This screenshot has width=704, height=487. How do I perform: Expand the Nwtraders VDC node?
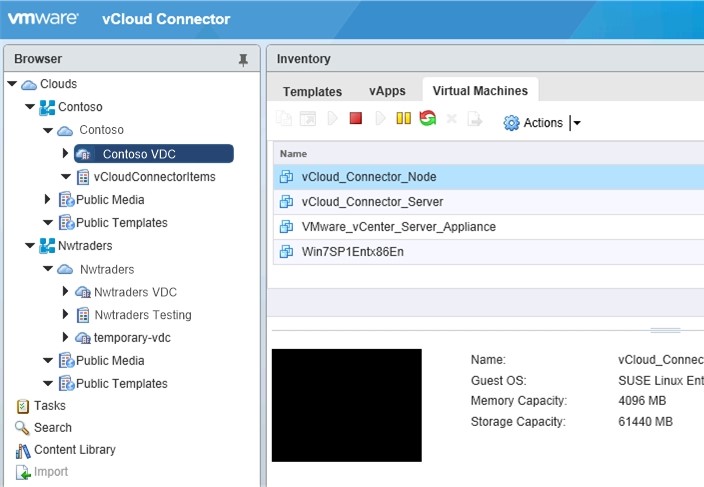(66, 291)
